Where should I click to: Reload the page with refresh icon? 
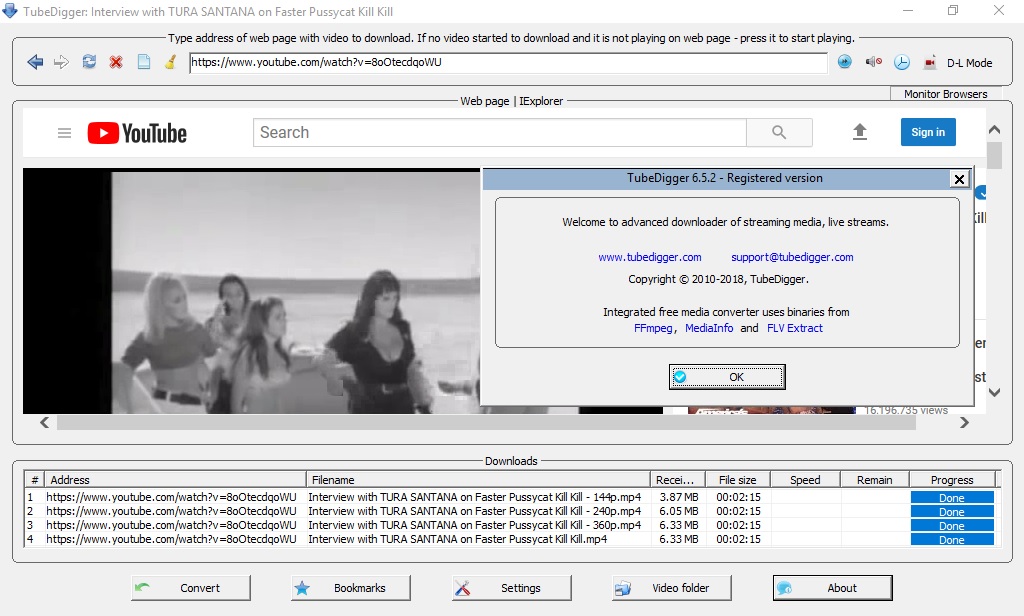tap(89, 62)
